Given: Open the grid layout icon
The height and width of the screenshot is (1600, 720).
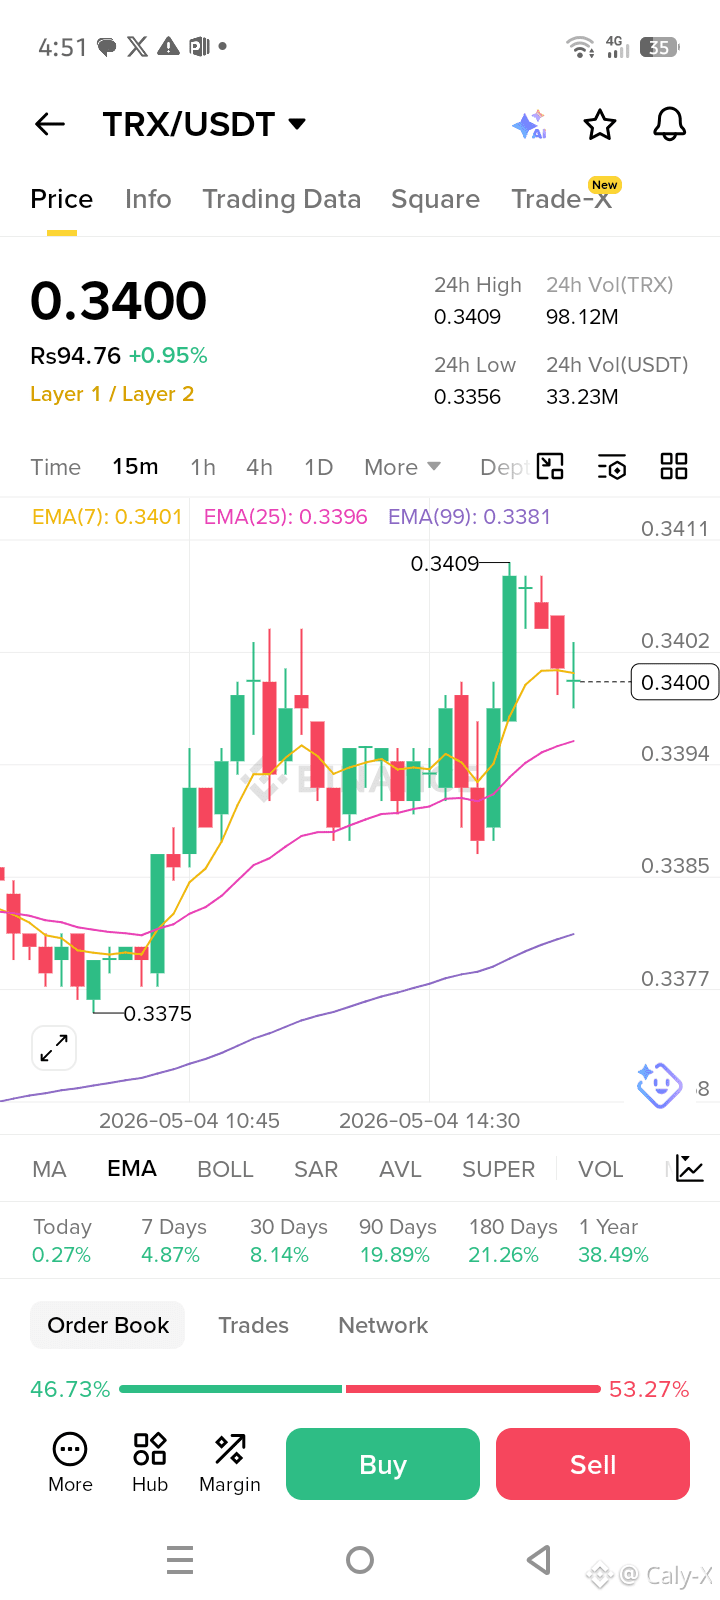Looking at the screenshot, I should [x=674, y=466].
